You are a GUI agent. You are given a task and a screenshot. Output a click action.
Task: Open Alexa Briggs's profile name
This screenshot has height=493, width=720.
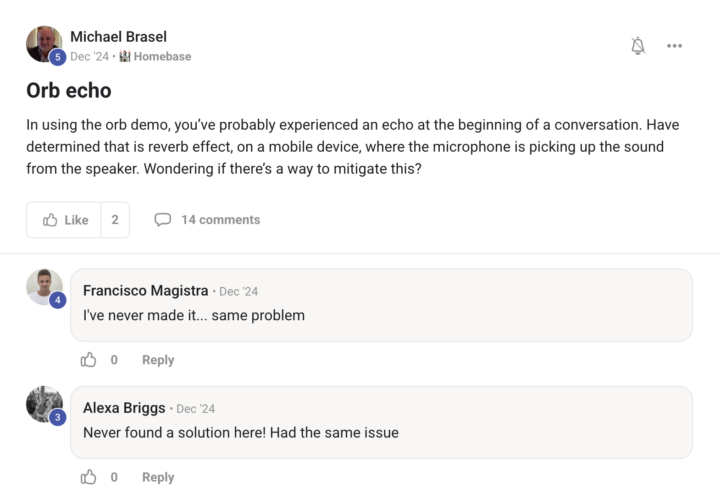(124, 408)
